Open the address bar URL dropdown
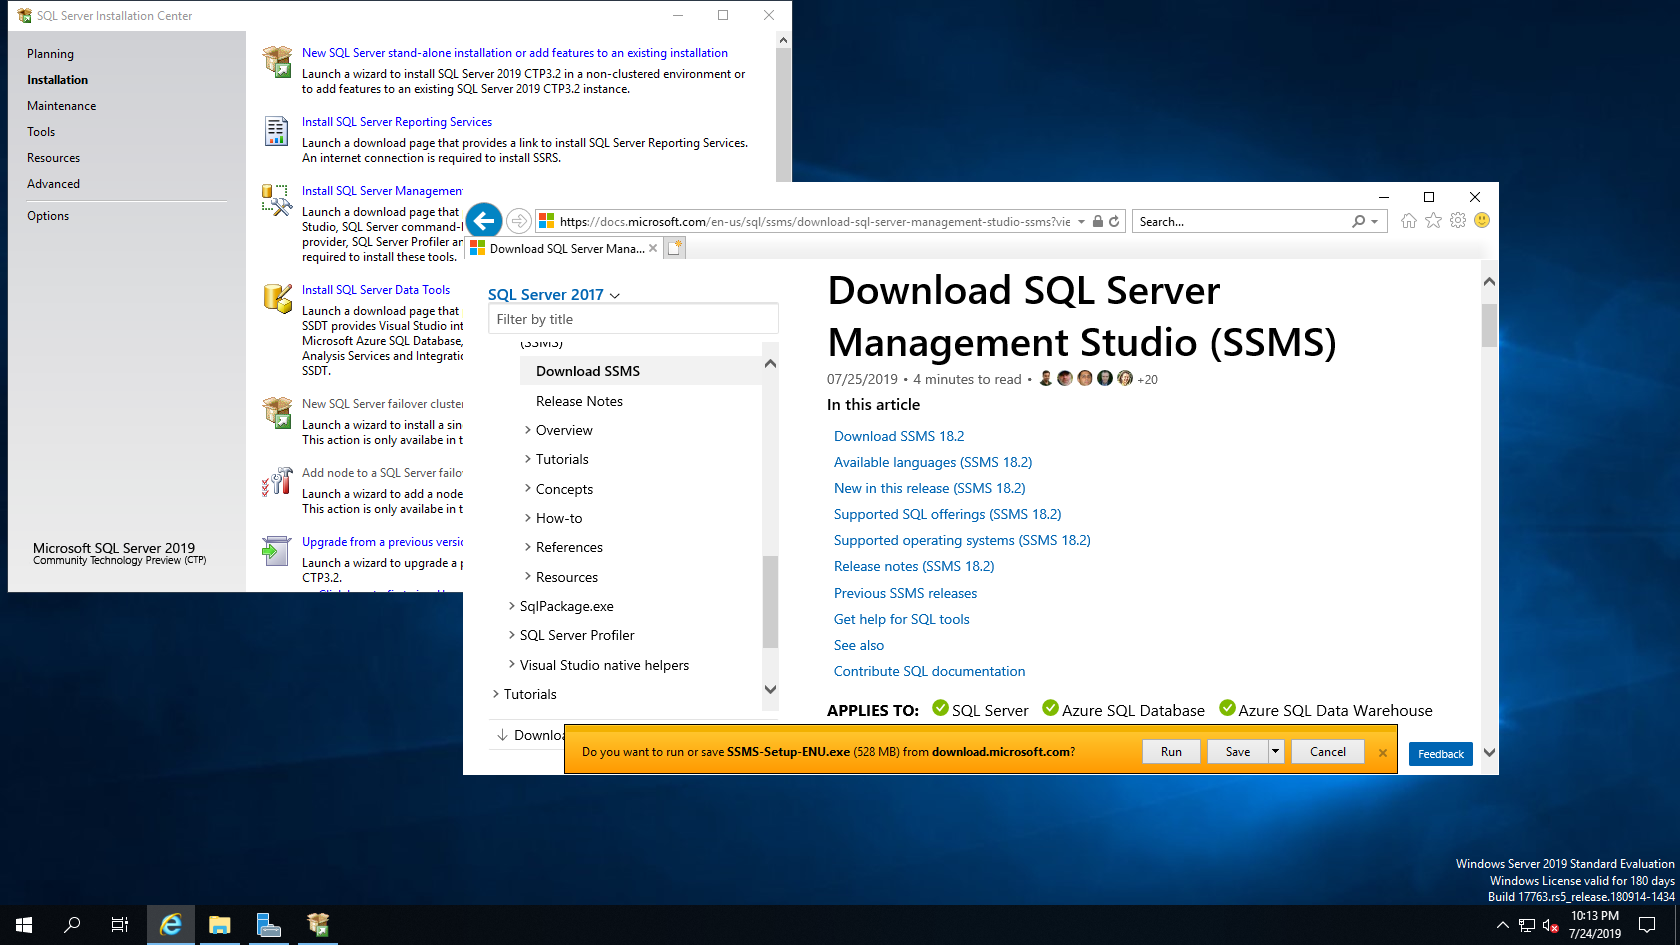The width and height of the screenshot is (1680, 945). [x=1081, y=222]
